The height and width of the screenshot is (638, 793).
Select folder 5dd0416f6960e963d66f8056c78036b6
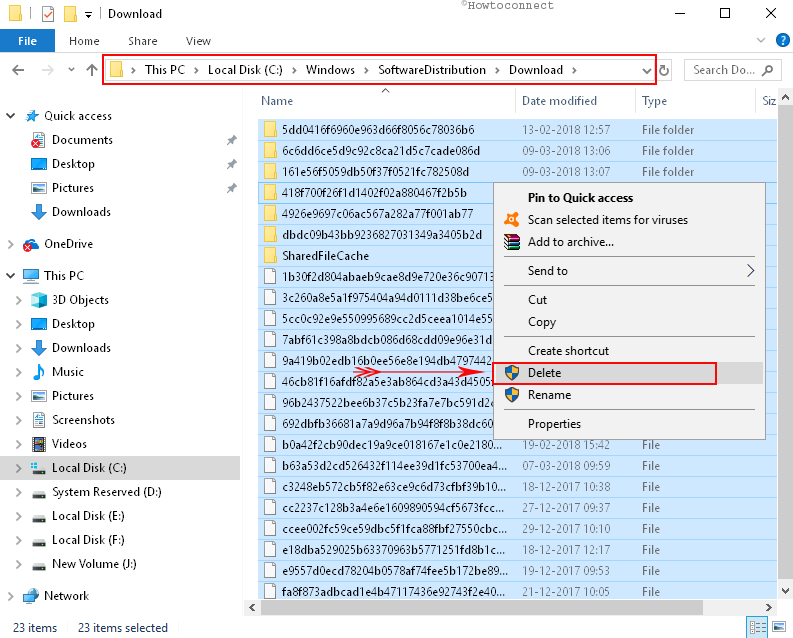point(378,130)
